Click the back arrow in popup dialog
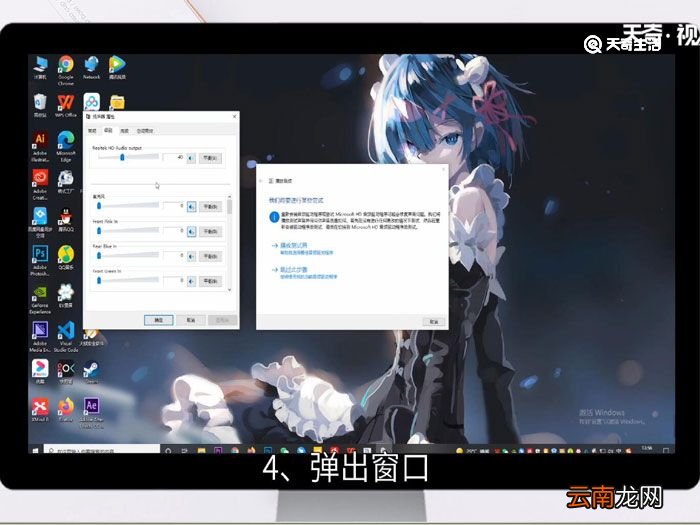700x525 pixels. tap(261, 181)
